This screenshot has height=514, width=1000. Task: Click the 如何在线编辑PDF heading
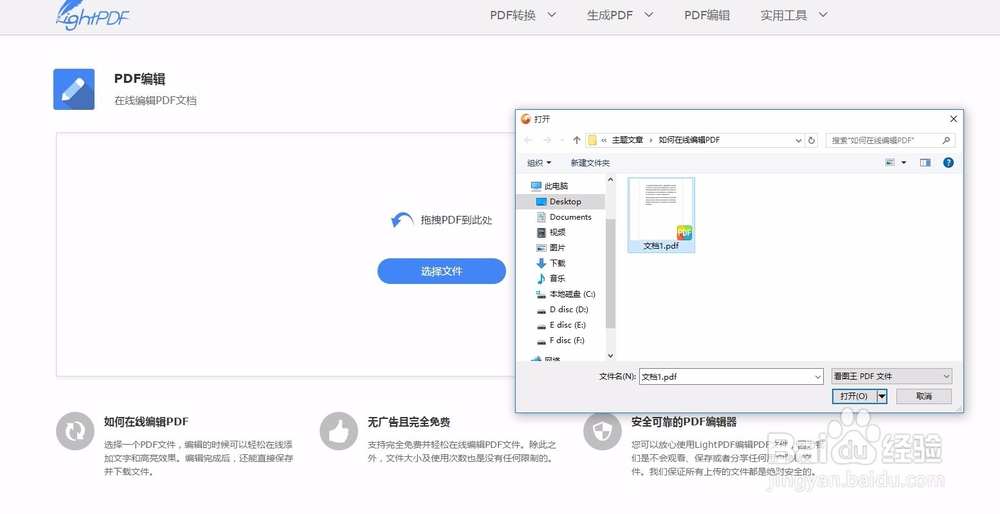coord(146,422)
